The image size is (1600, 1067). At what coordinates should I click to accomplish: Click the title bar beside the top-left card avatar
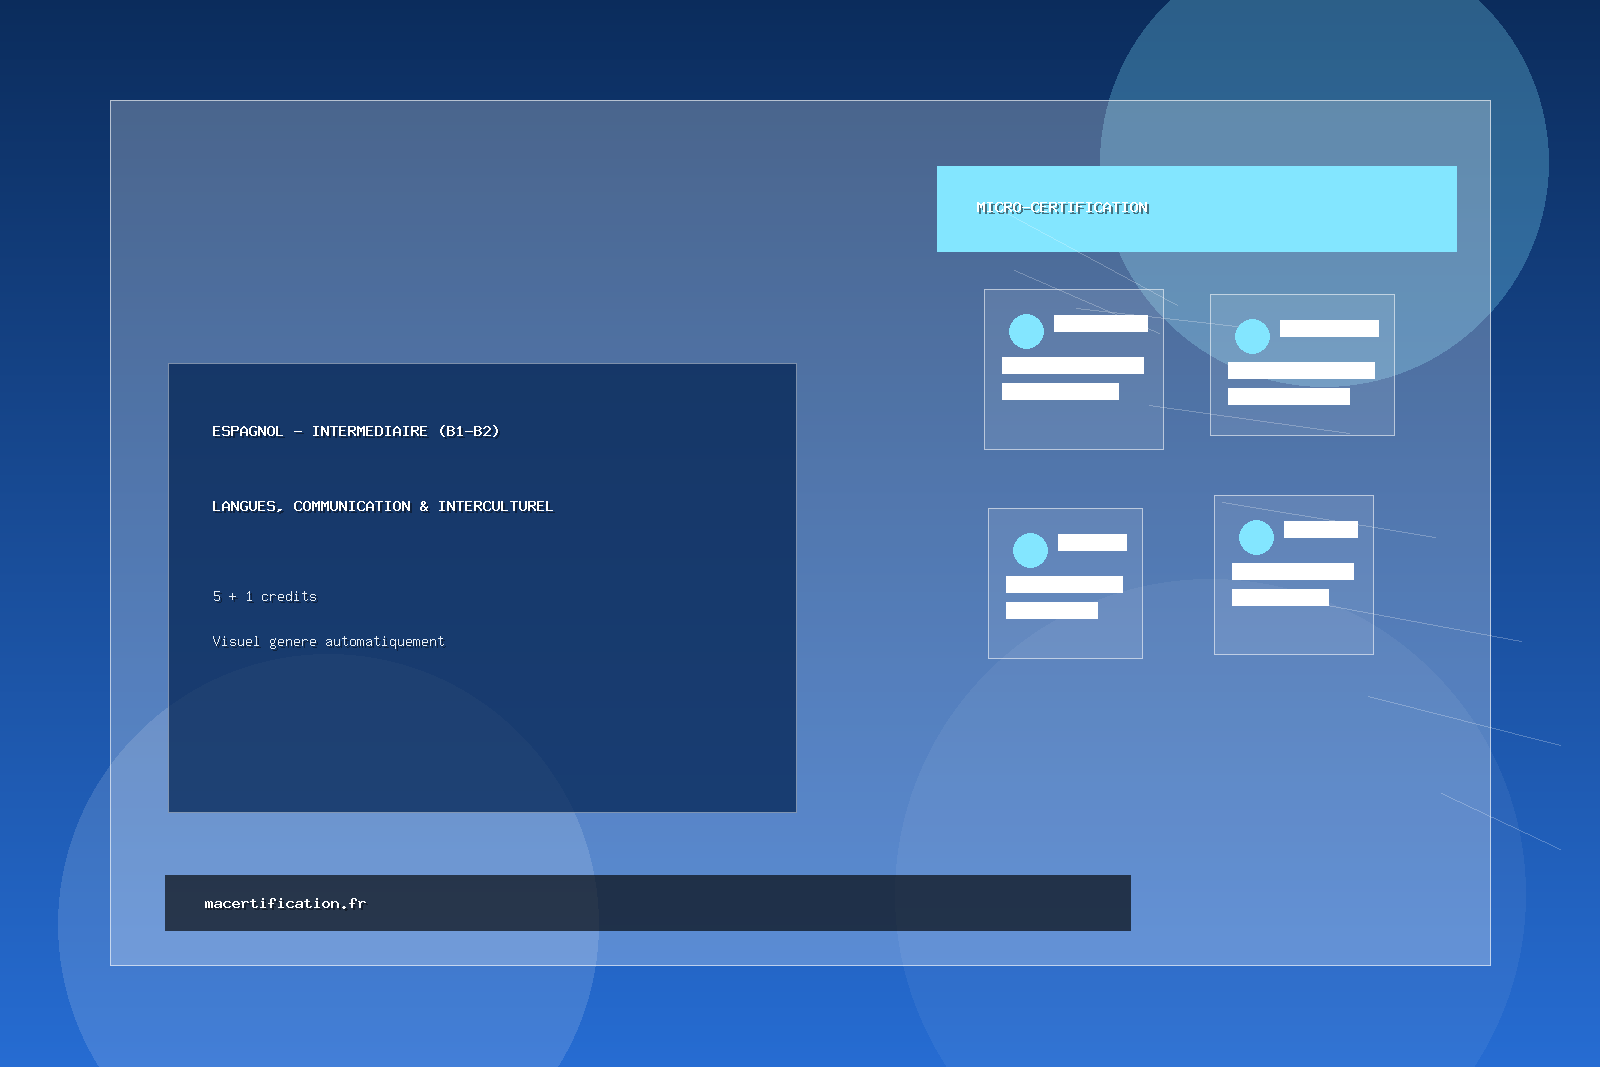click(x=1100, y=323)
